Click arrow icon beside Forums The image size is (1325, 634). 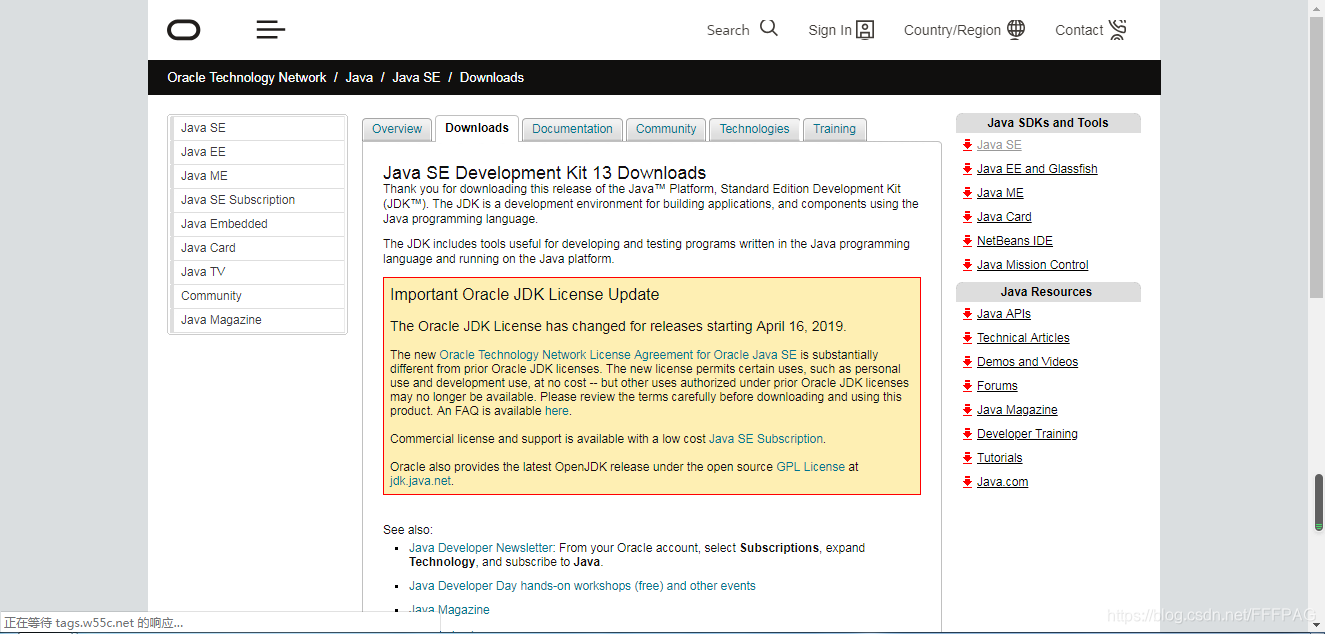pyautogui.click(x=967, y=386)
